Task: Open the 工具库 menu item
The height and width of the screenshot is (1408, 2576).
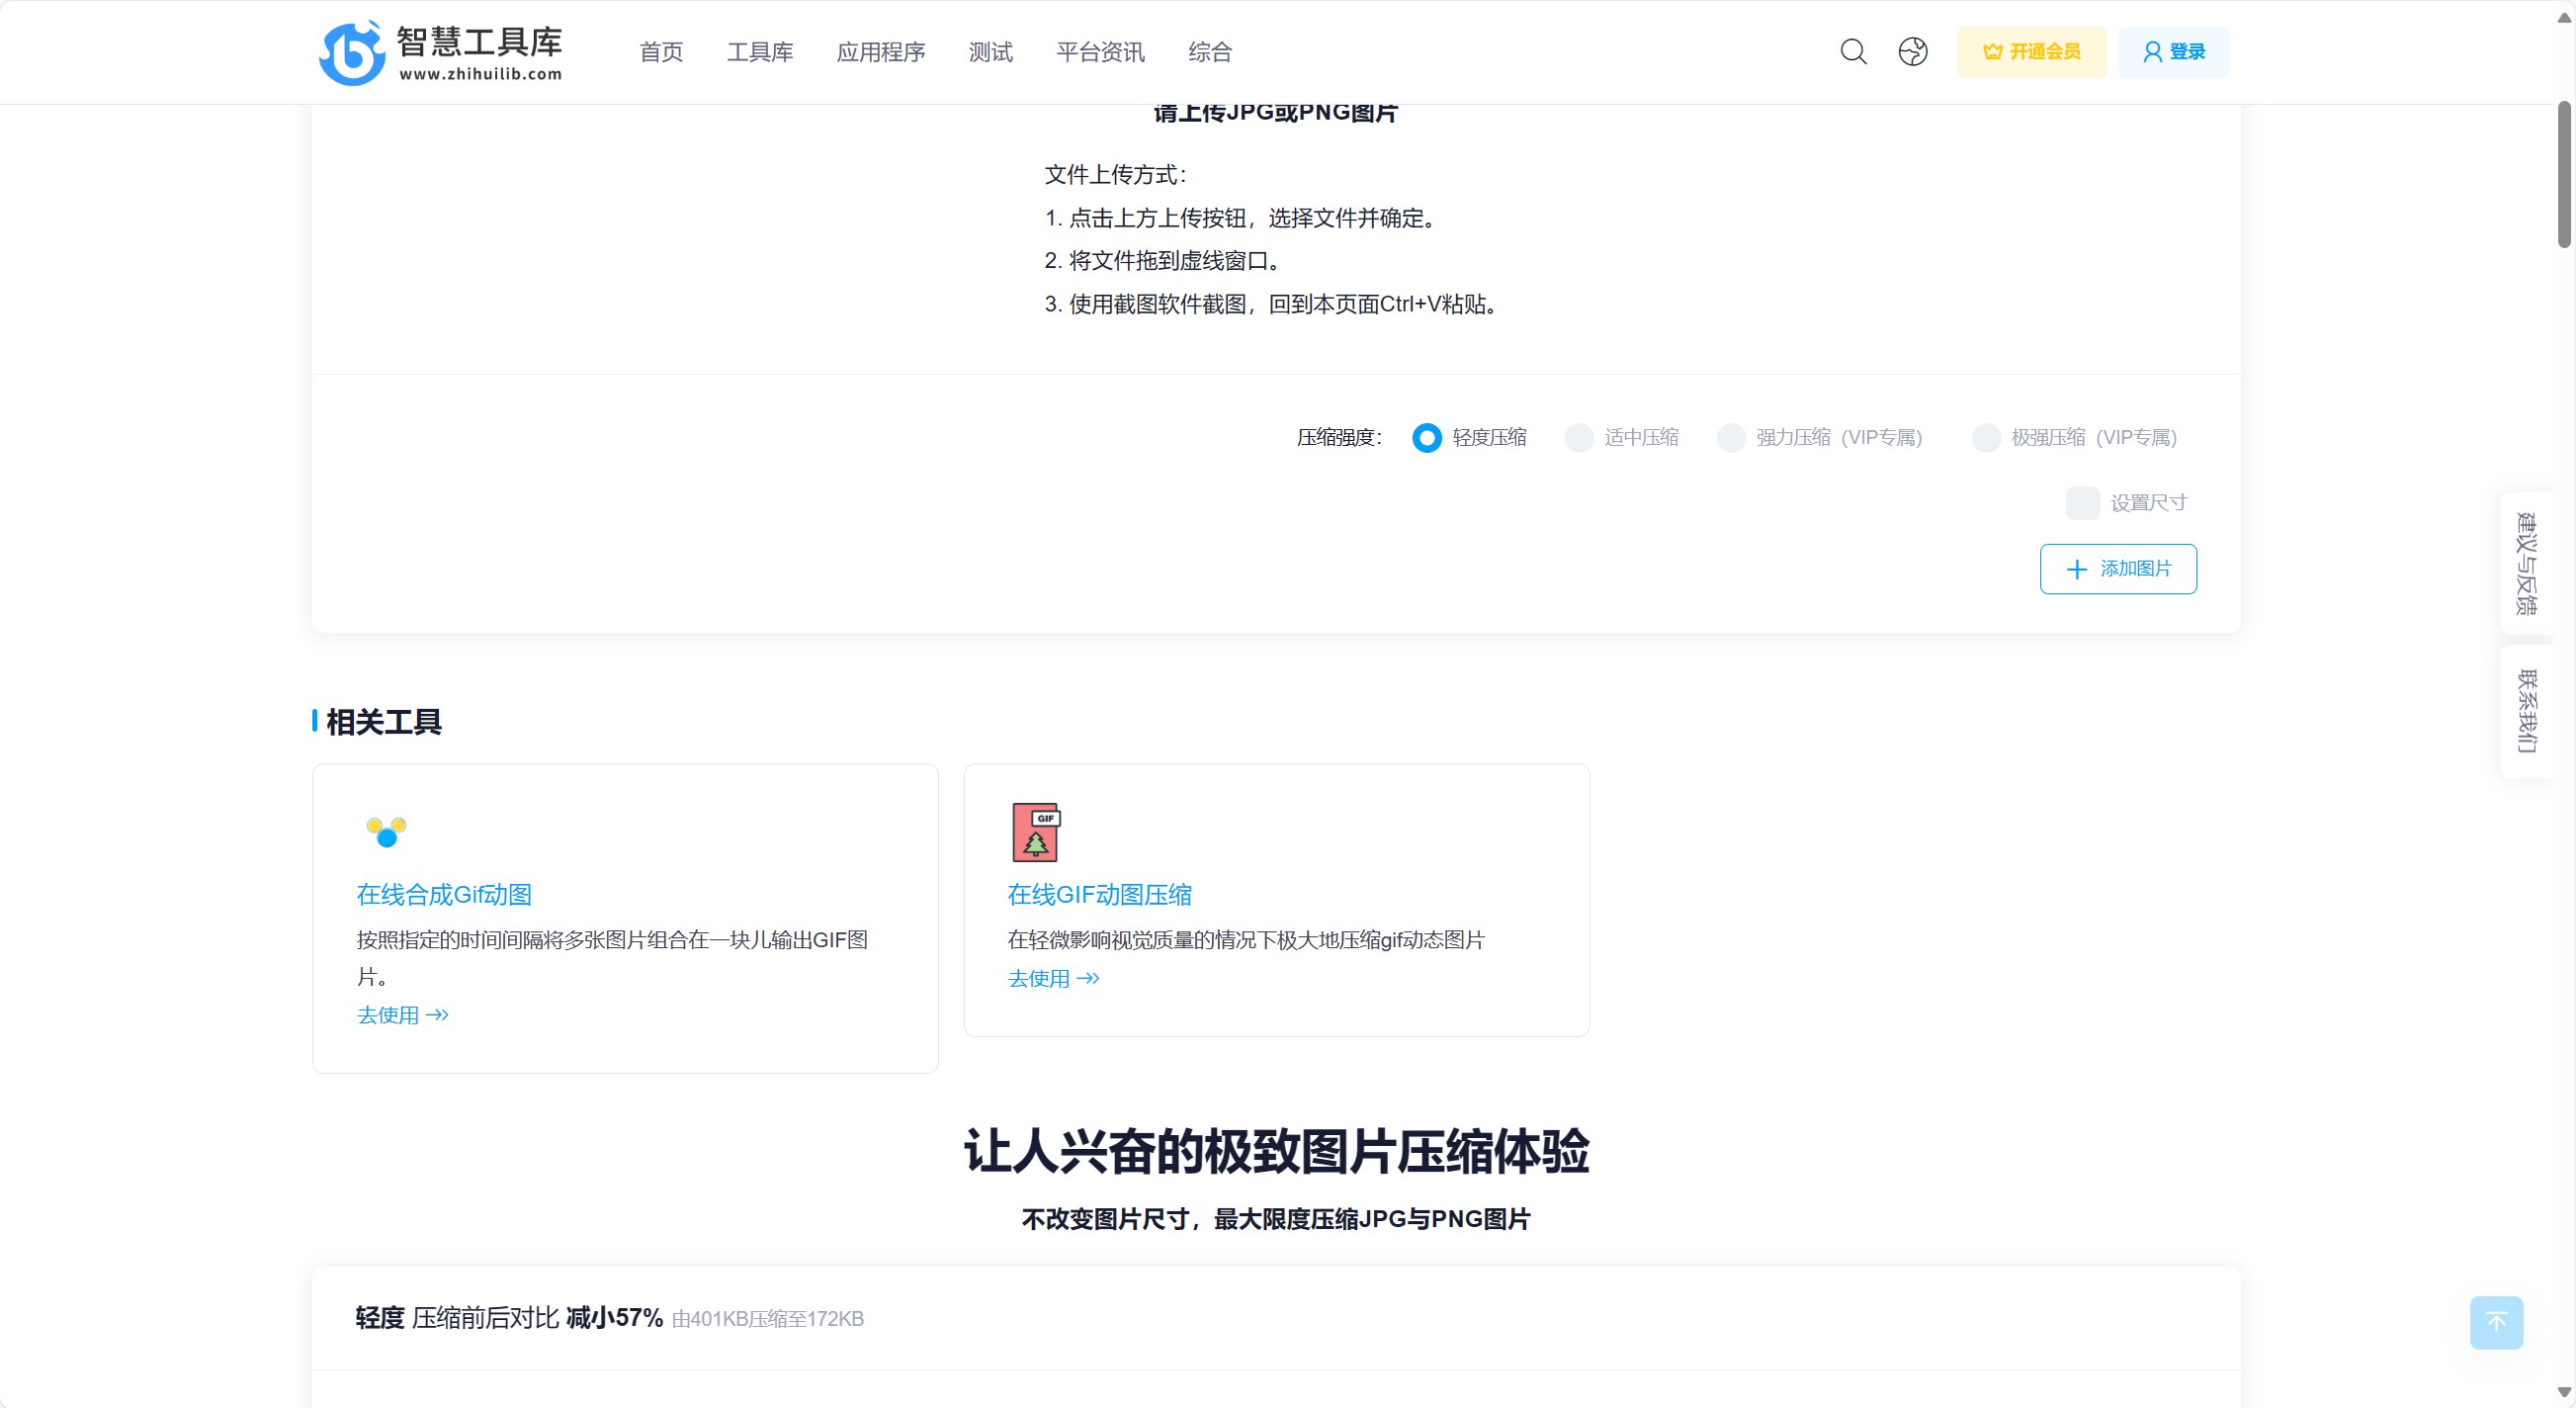Action: (x=760, y=52)
